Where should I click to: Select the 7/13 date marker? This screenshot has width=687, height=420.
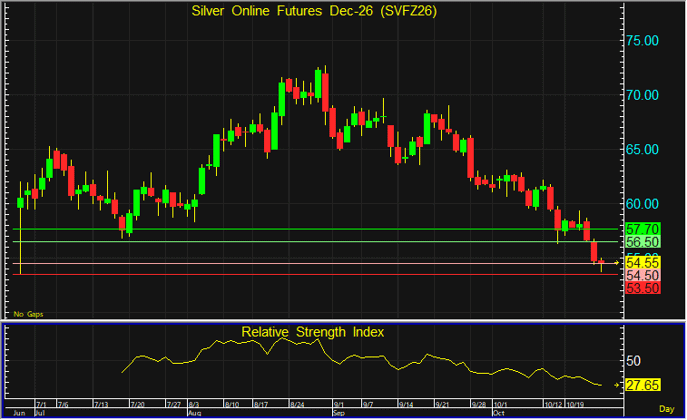coord(101,404)
